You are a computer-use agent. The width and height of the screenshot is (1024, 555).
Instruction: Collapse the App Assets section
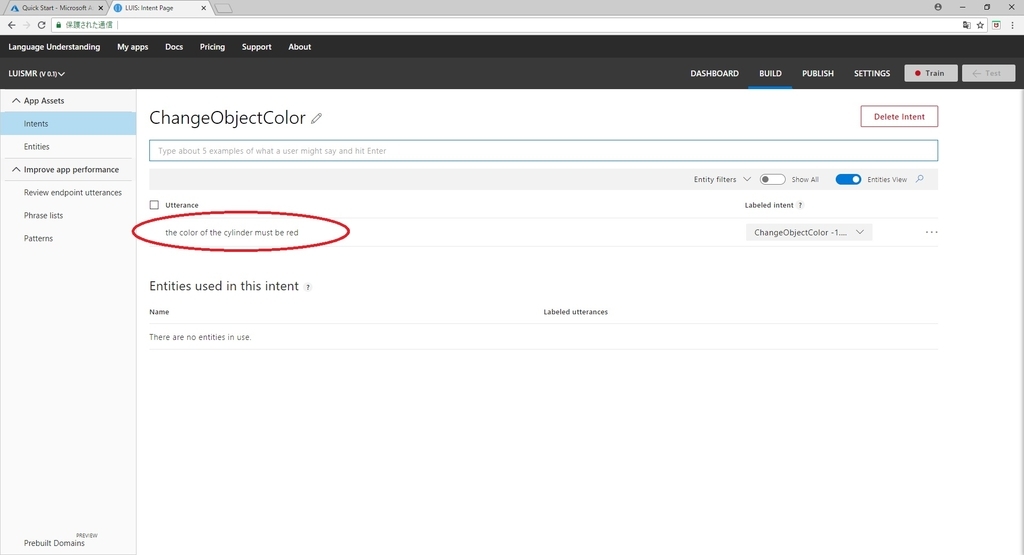16,101
